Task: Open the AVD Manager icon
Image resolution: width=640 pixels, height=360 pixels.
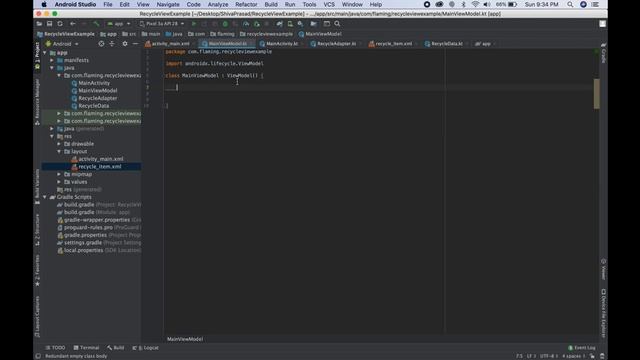Action: [290, 24]
